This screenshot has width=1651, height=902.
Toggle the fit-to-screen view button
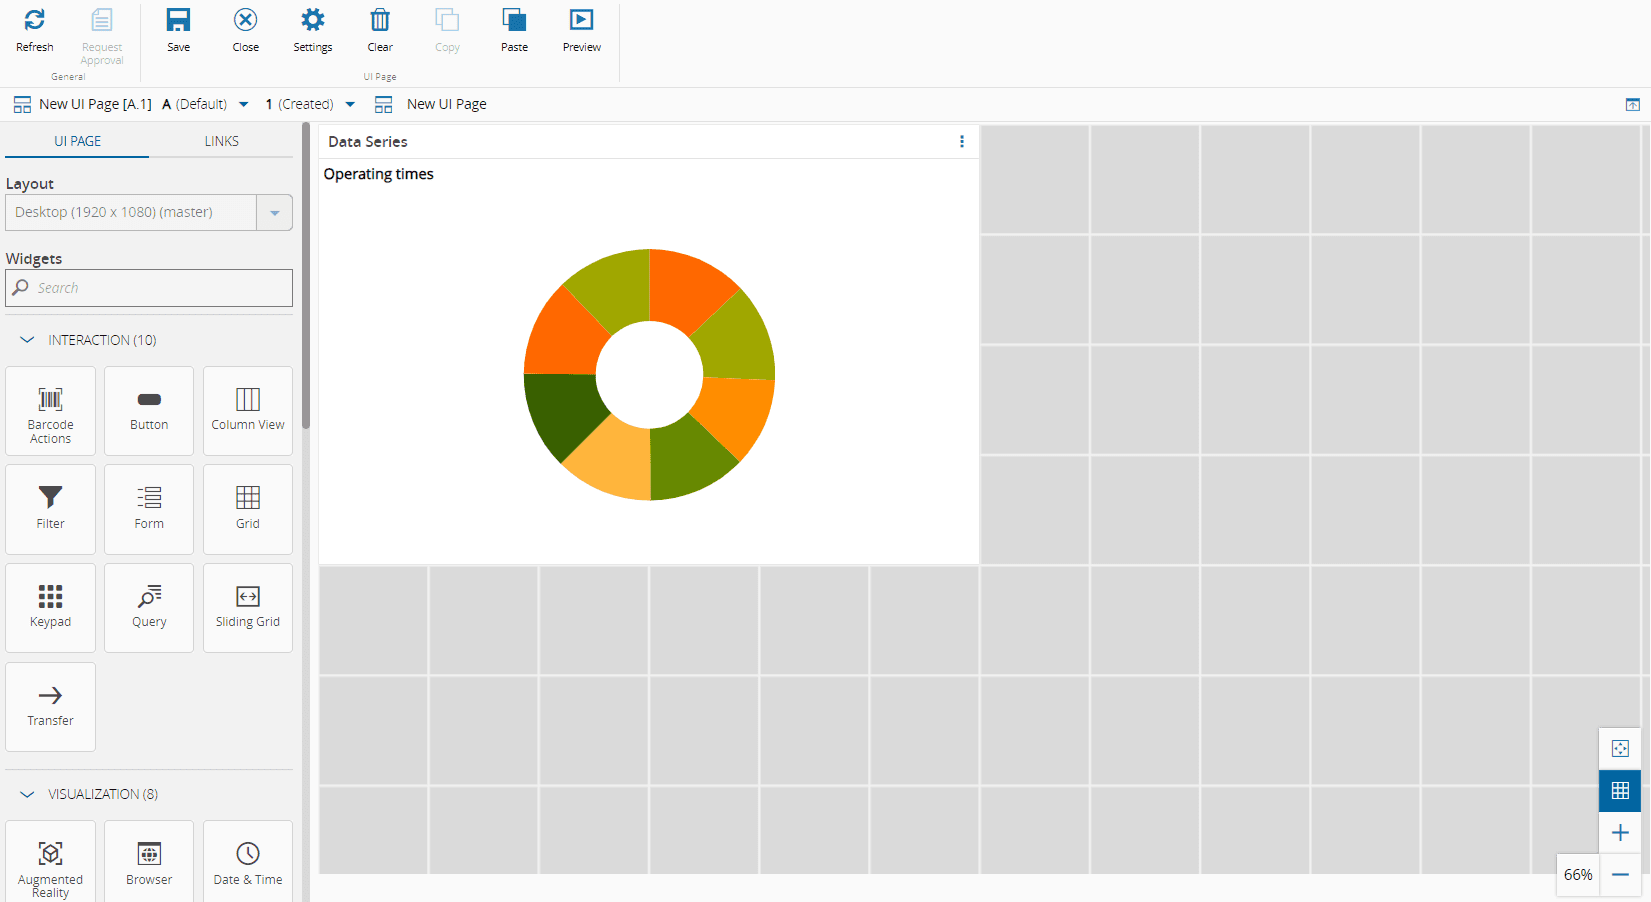(1620, 749)
